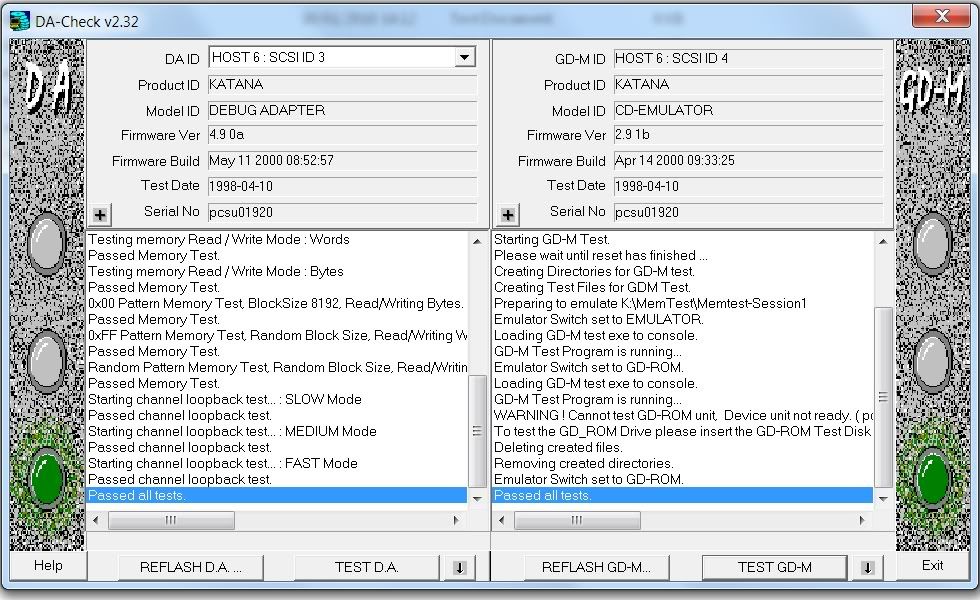Click the Exit button
Viewport: 980px width, 600px height.
[932, 565]
